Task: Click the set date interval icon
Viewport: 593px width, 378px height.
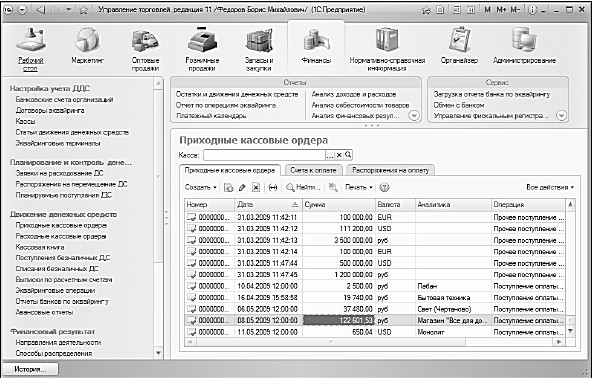Action: tap(273, 187)
